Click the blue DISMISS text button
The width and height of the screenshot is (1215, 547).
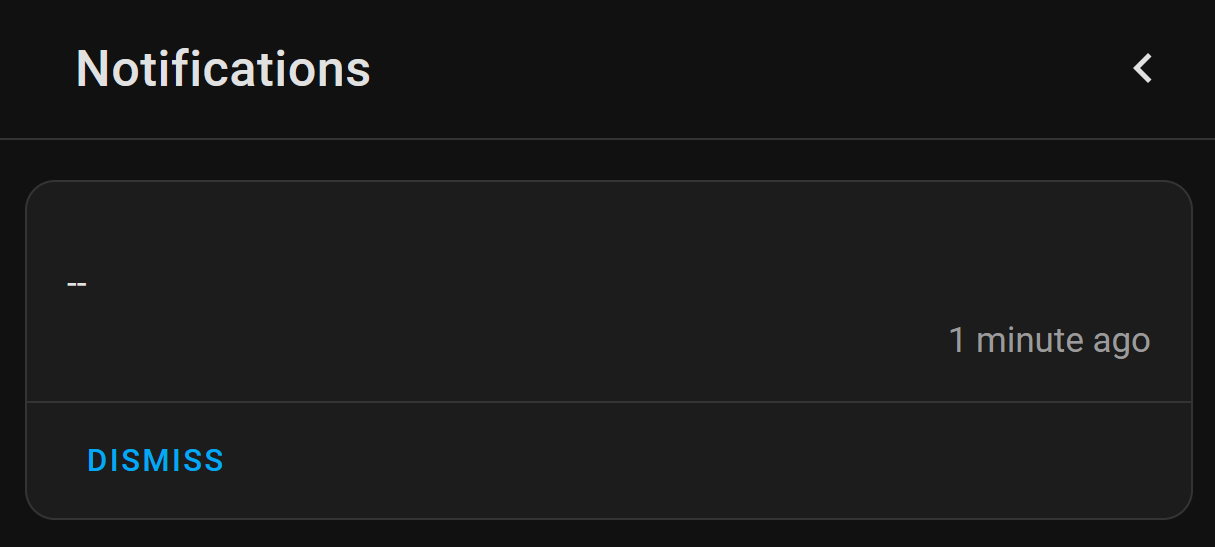[155, 461]
